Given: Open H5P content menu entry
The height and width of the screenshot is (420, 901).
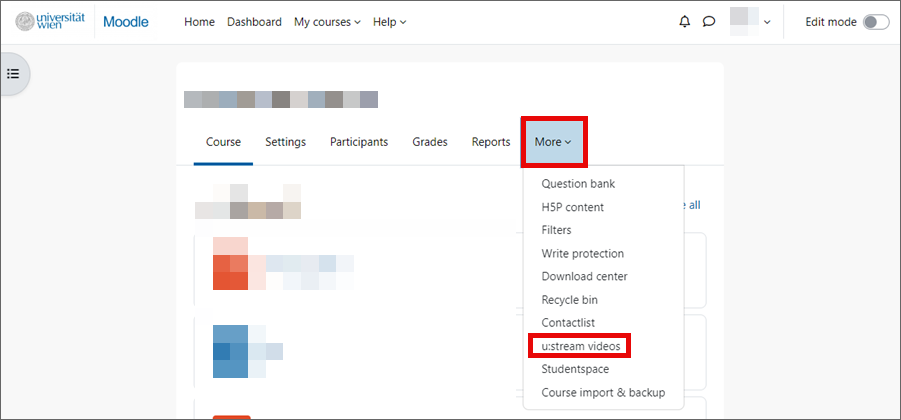Looking at the screenshot, I should [572, 207].
